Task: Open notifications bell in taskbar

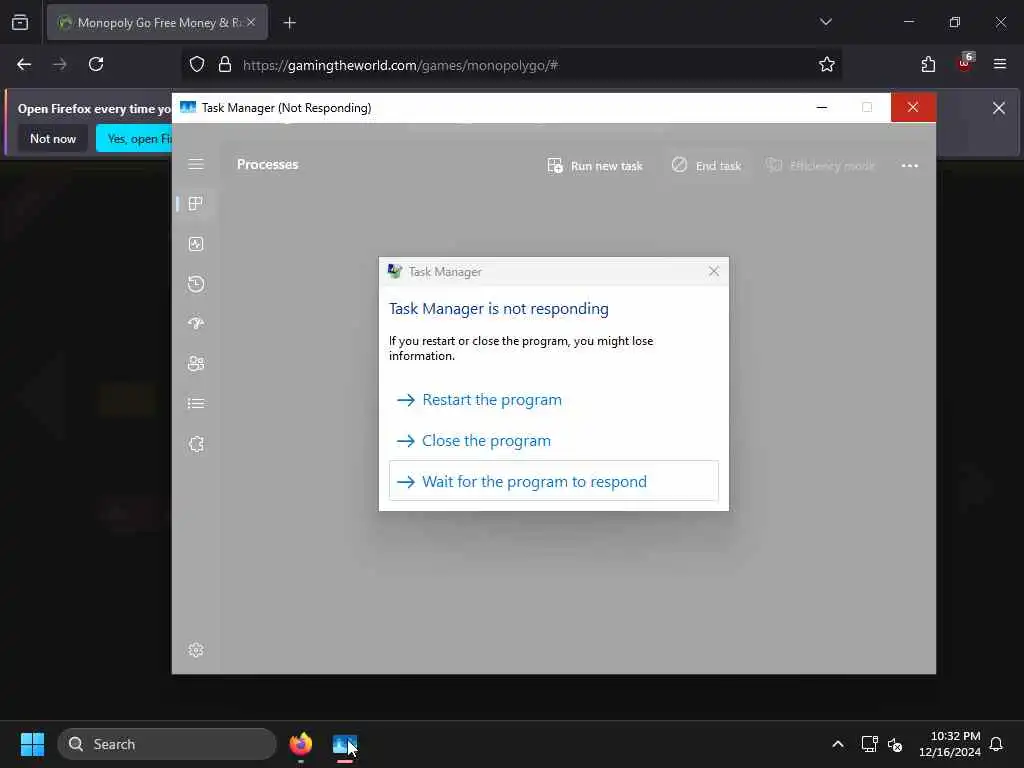Action: 997,744
